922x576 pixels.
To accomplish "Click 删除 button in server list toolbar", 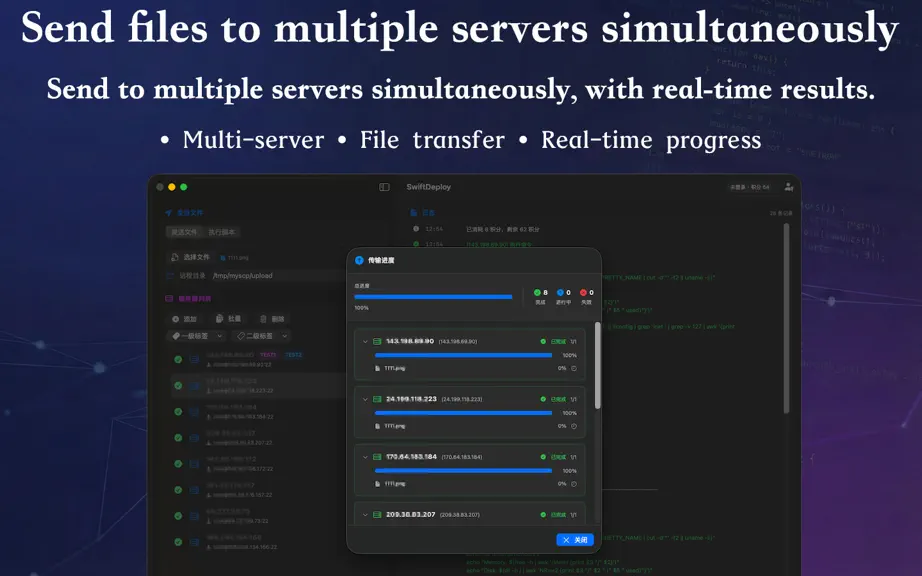I will tap(272, 319).
